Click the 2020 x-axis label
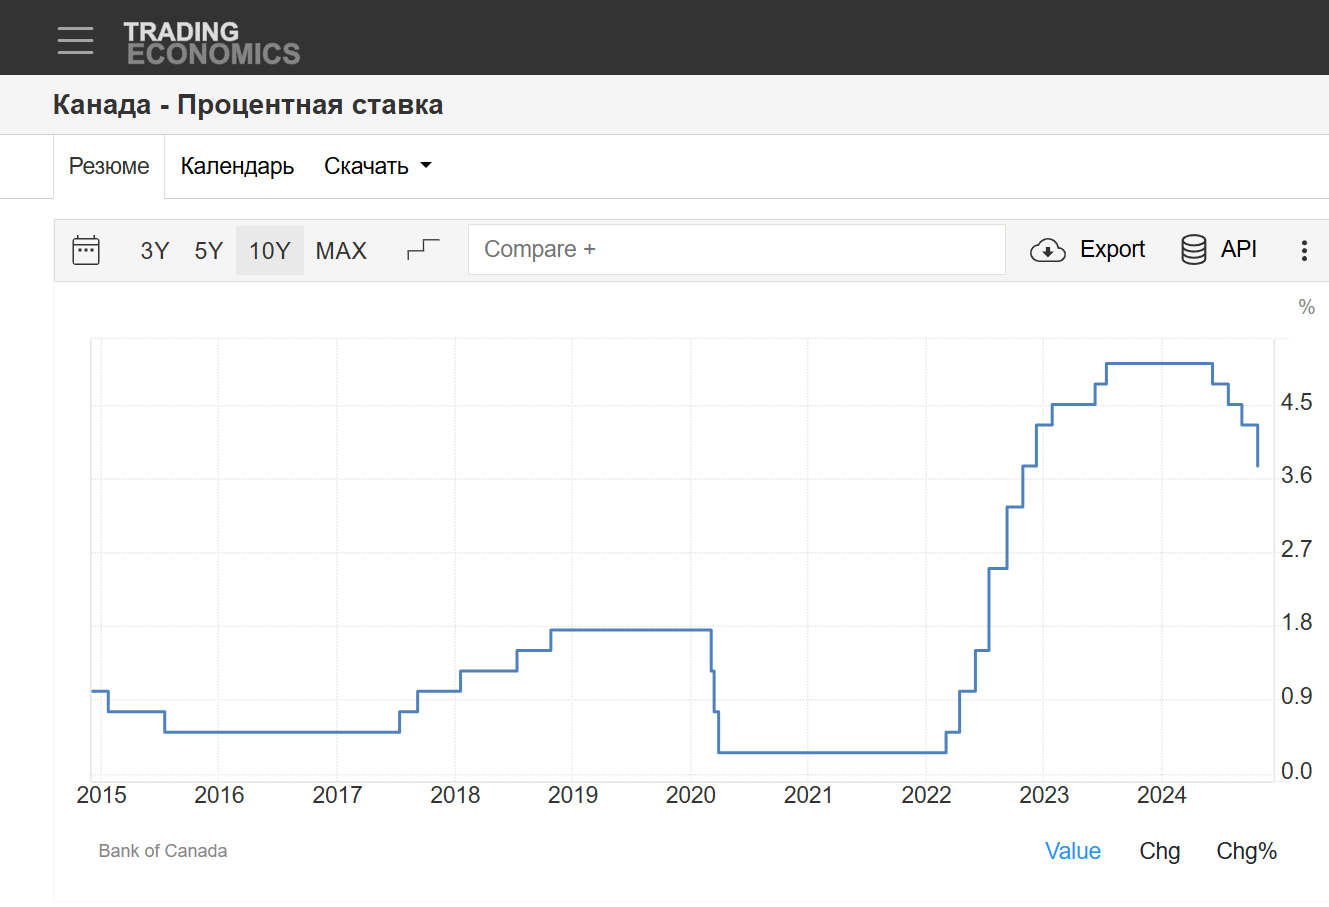 point(691,795)
